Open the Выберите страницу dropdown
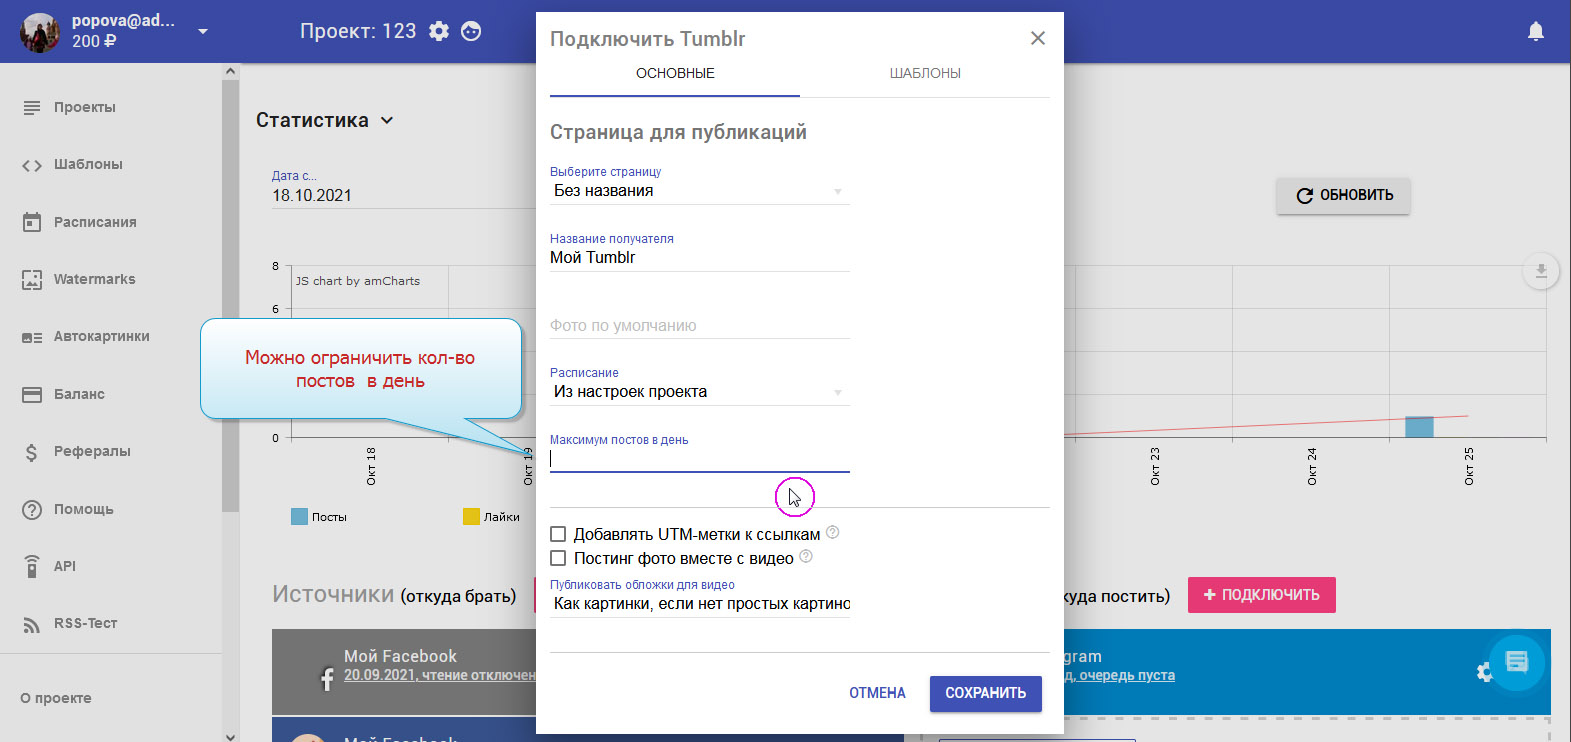The width and height of the screenshot is (1571, 742). 699,191
